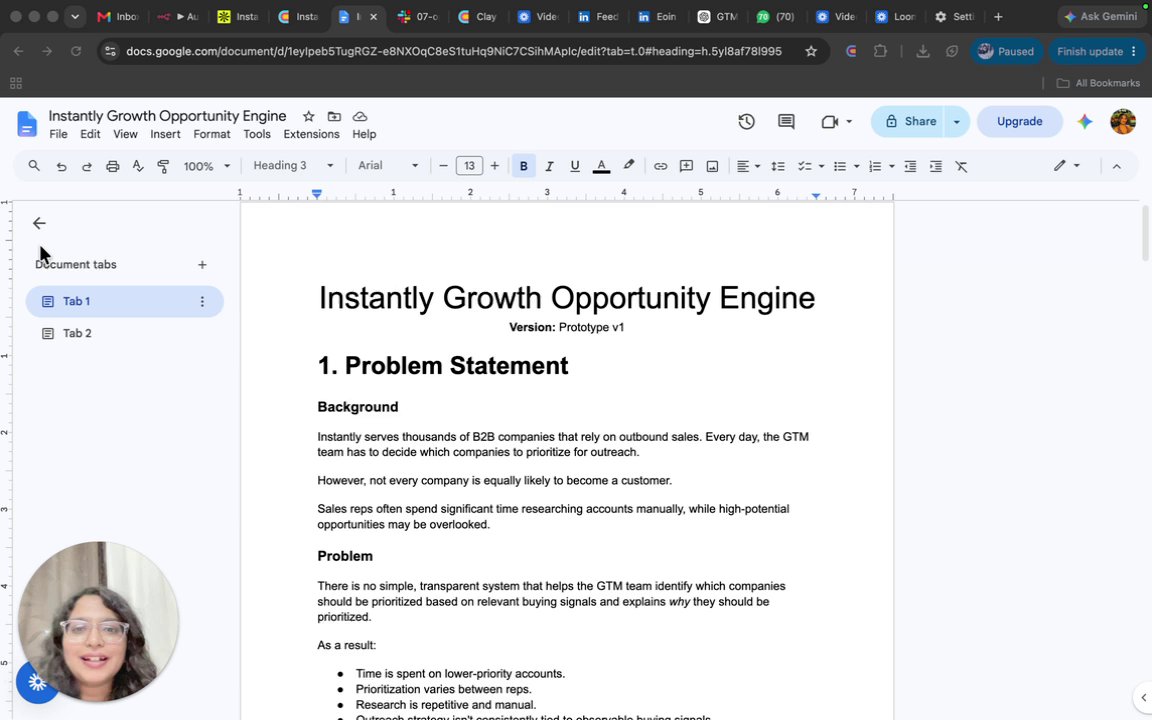Star the Instantly Growth Opportunity Engine document
The height and width of the screenshot is (720, 1152).
tap(309, 116)
